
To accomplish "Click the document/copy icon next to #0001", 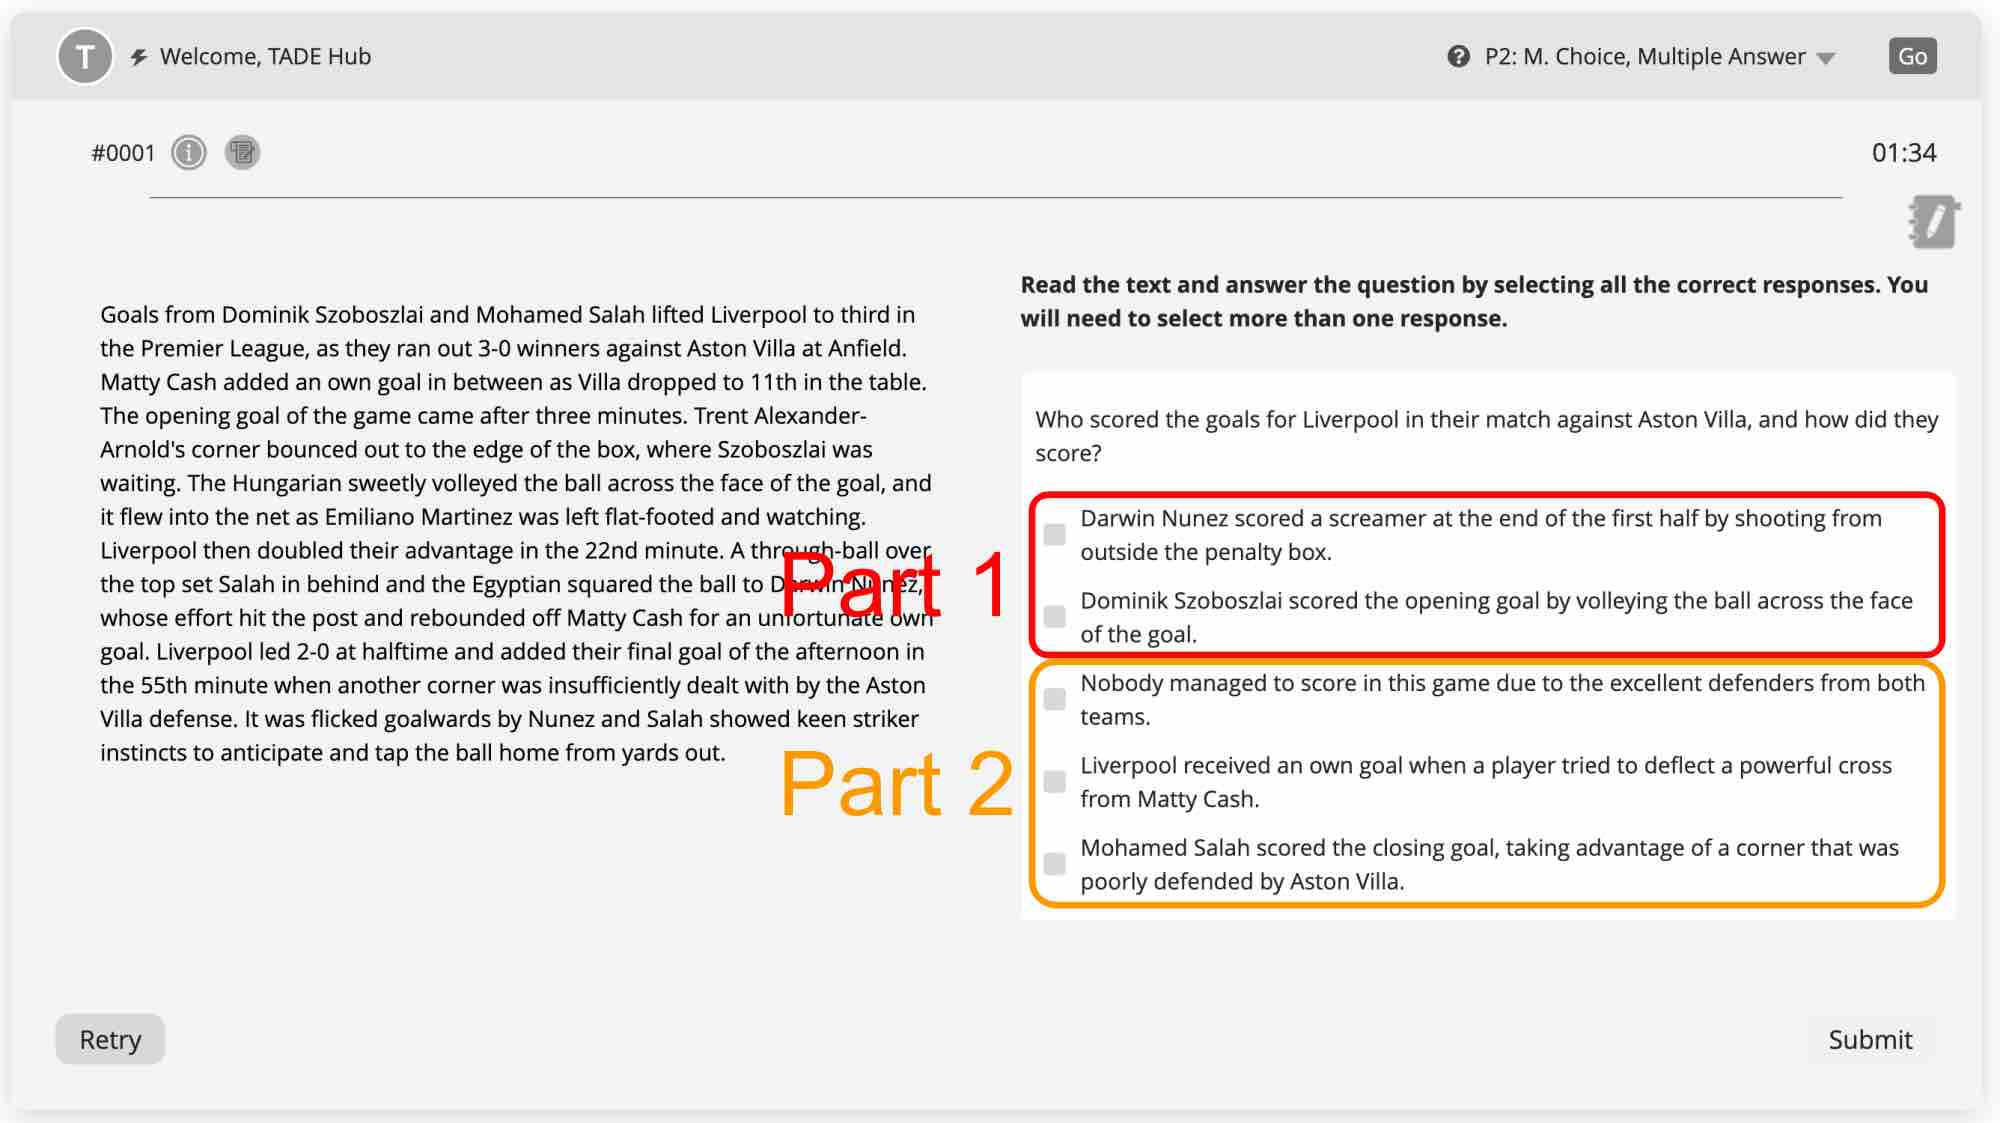I will coord(243,151).
